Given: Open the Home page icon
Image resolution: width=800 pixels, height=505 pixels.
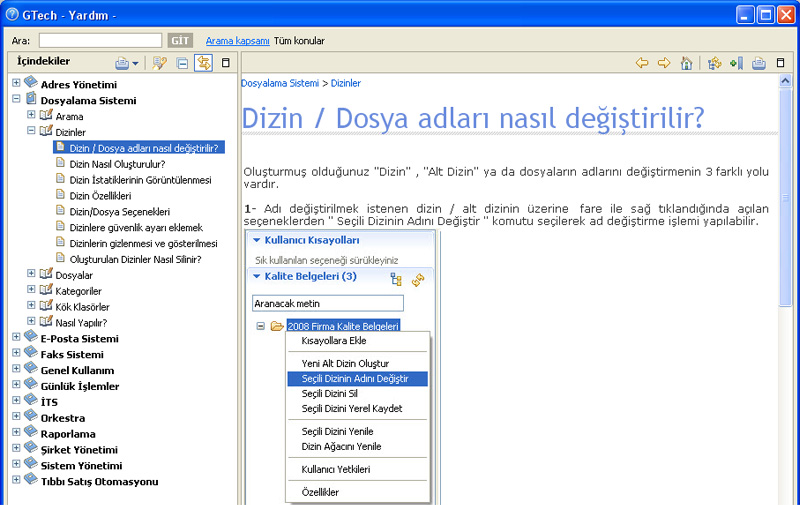Looking at the screenshot, I should click(x=686, y=63).
